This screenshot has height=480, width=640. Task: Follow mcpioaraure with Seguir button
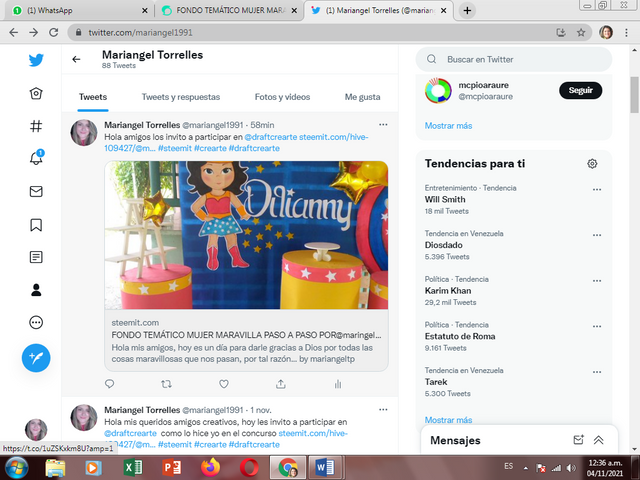coord(580,90)
